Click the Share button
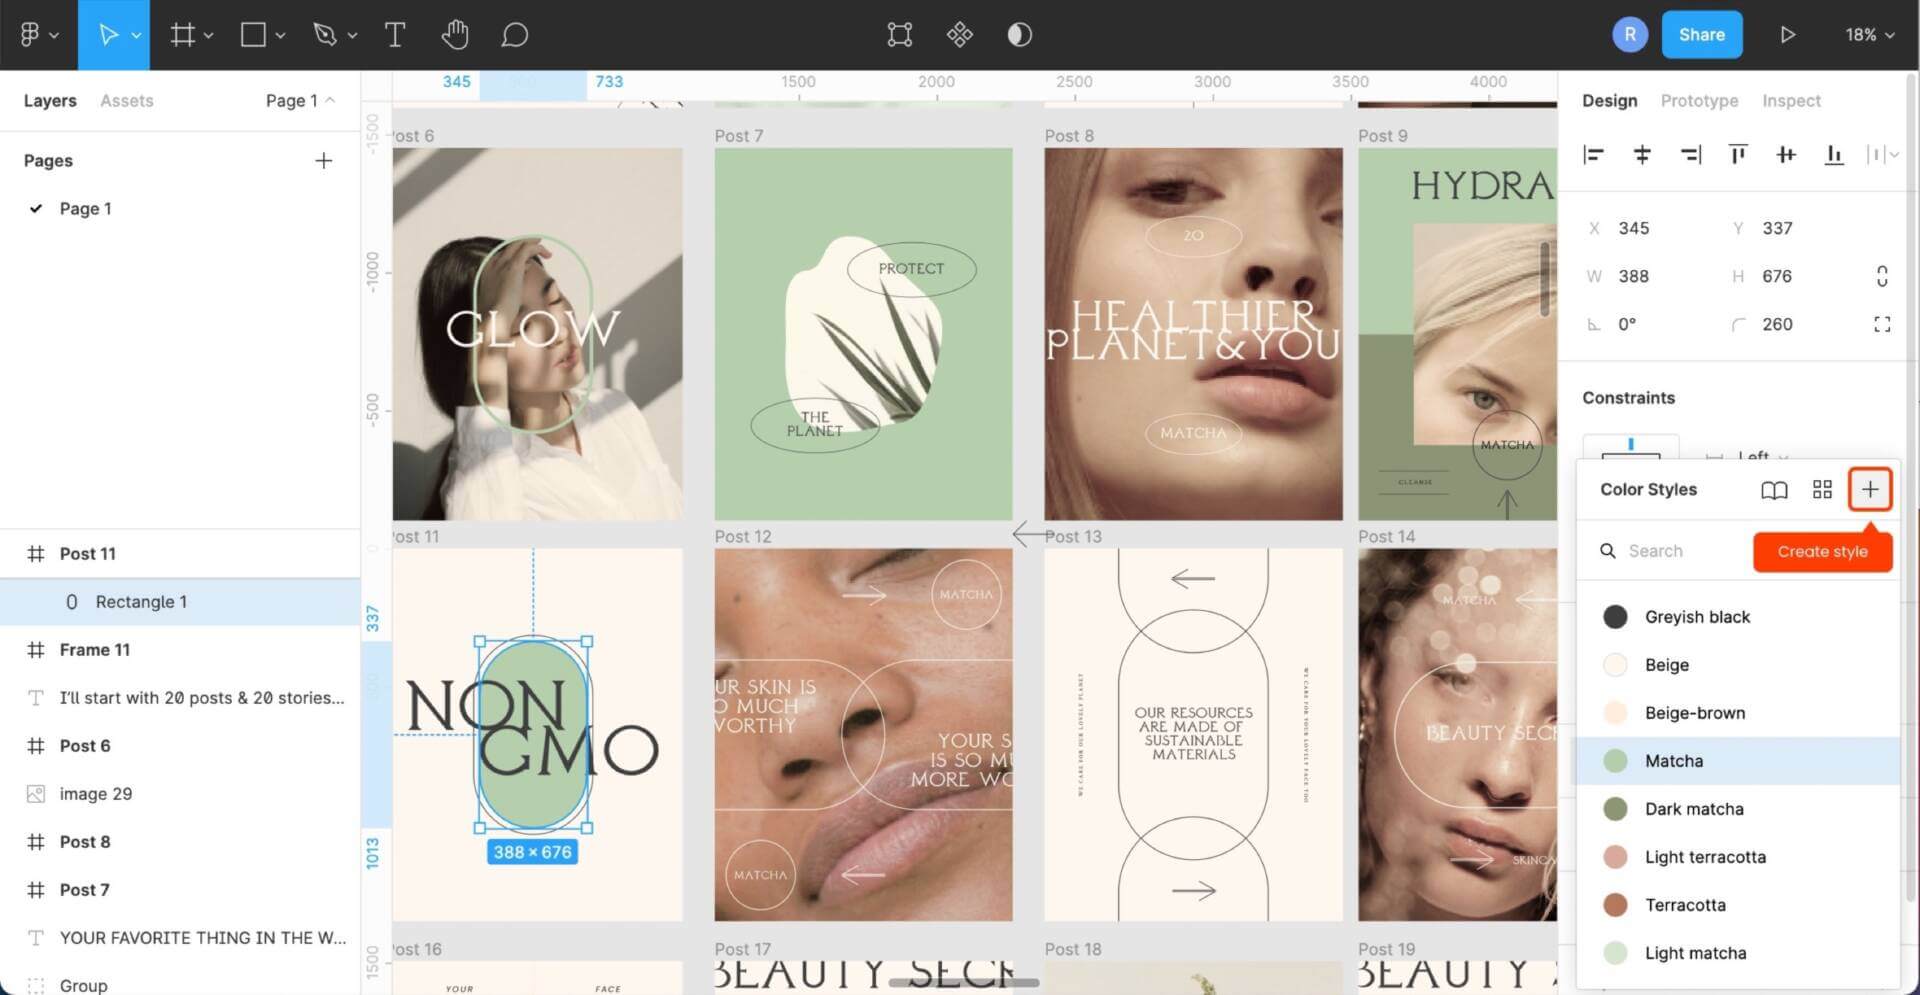The width and height of the screenshot is (1920, 995). coord(1701,34)
